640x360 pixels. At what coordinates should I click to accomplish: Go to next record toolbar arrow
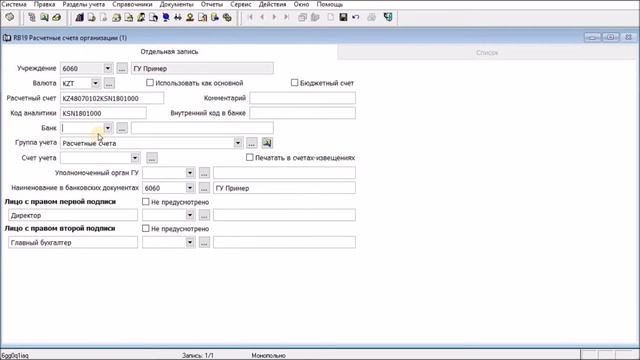(x=274, y=17)
